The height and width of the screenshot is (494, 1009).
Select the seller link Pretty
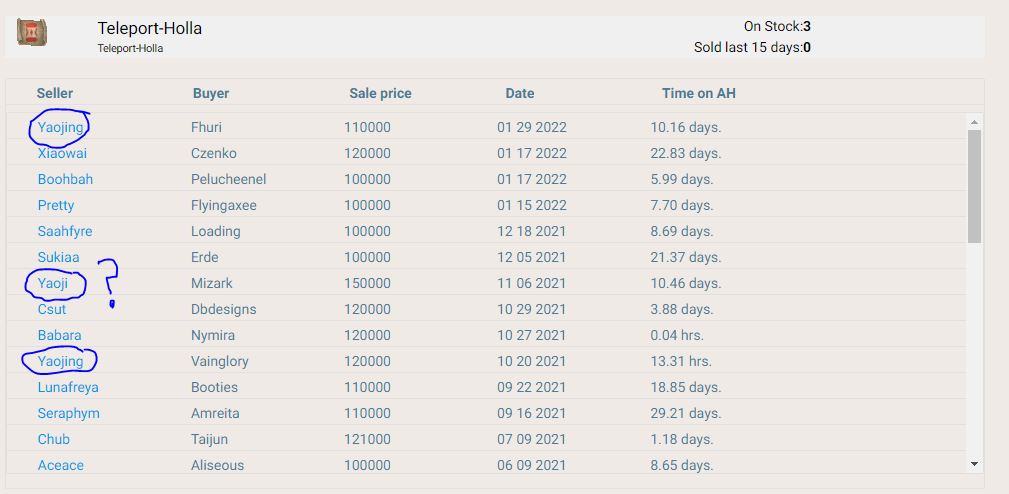pyautogui.click(x=56, y=205)
